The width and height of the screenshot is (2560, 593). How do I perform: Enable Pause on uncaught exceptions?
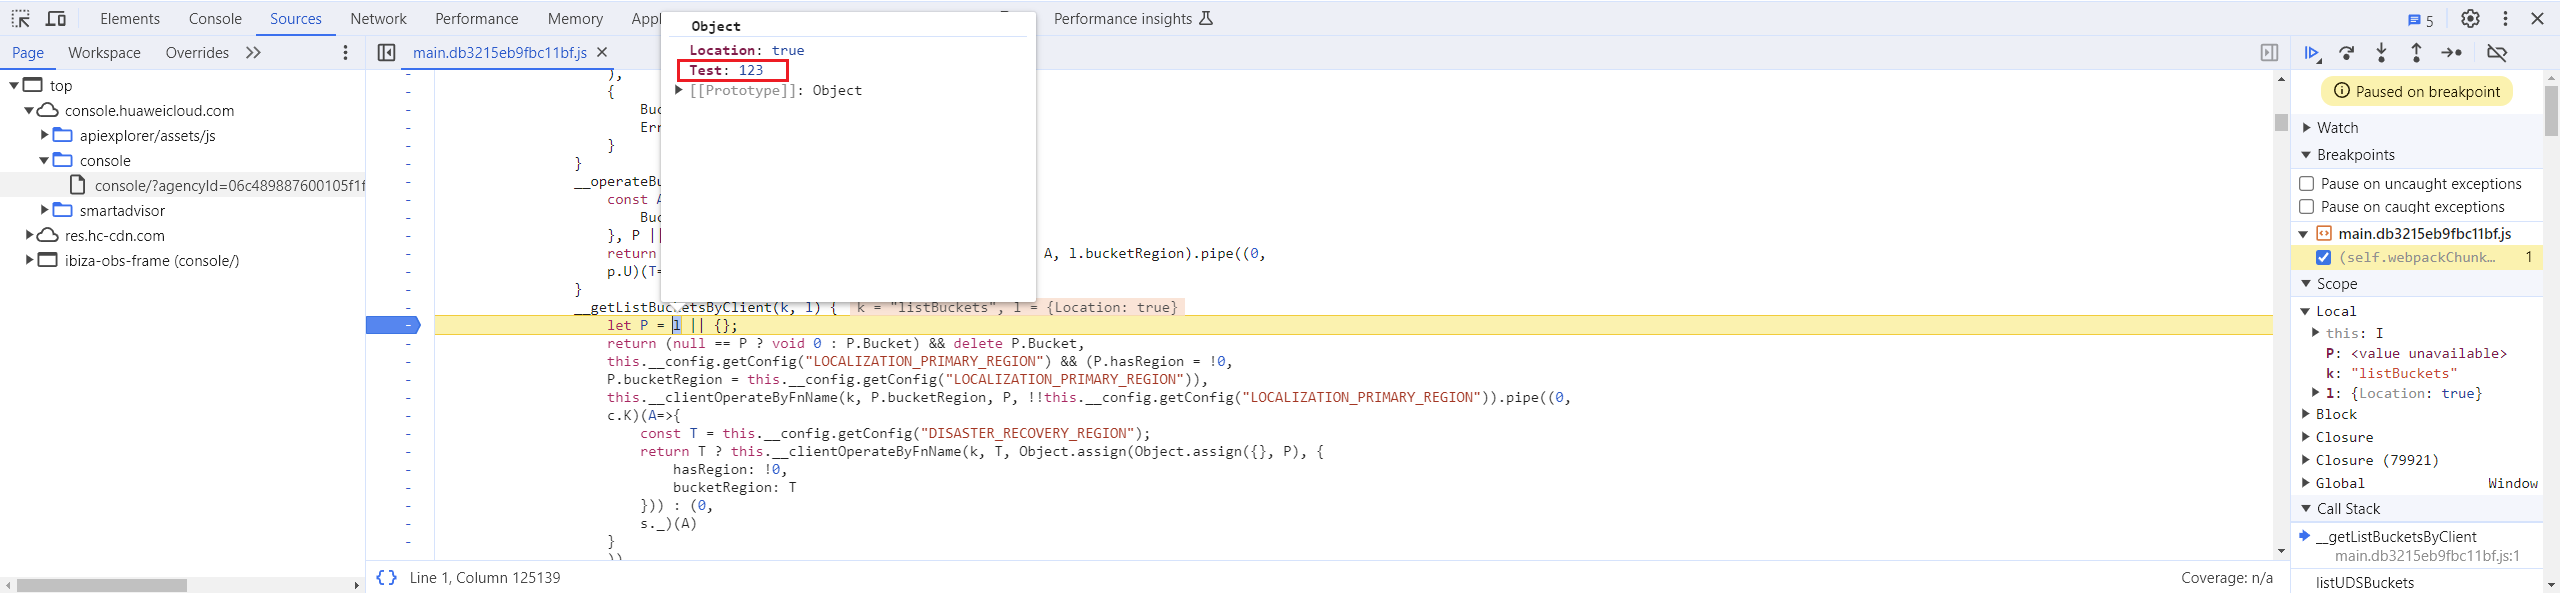(x=2307, y=184)
